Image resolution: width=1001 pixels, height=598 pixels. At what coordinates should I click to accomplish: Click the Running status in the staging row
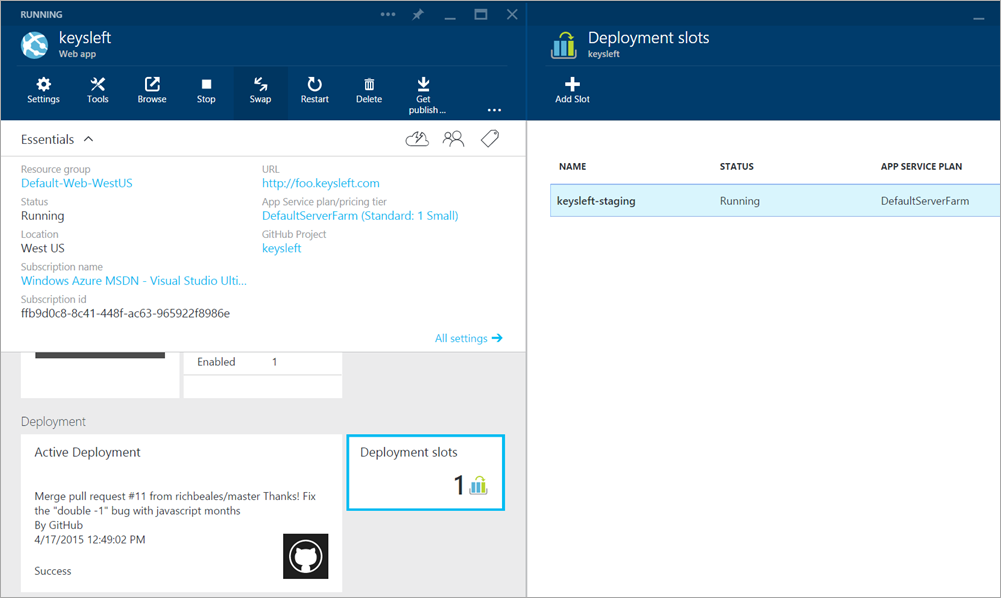click(740, 201)
